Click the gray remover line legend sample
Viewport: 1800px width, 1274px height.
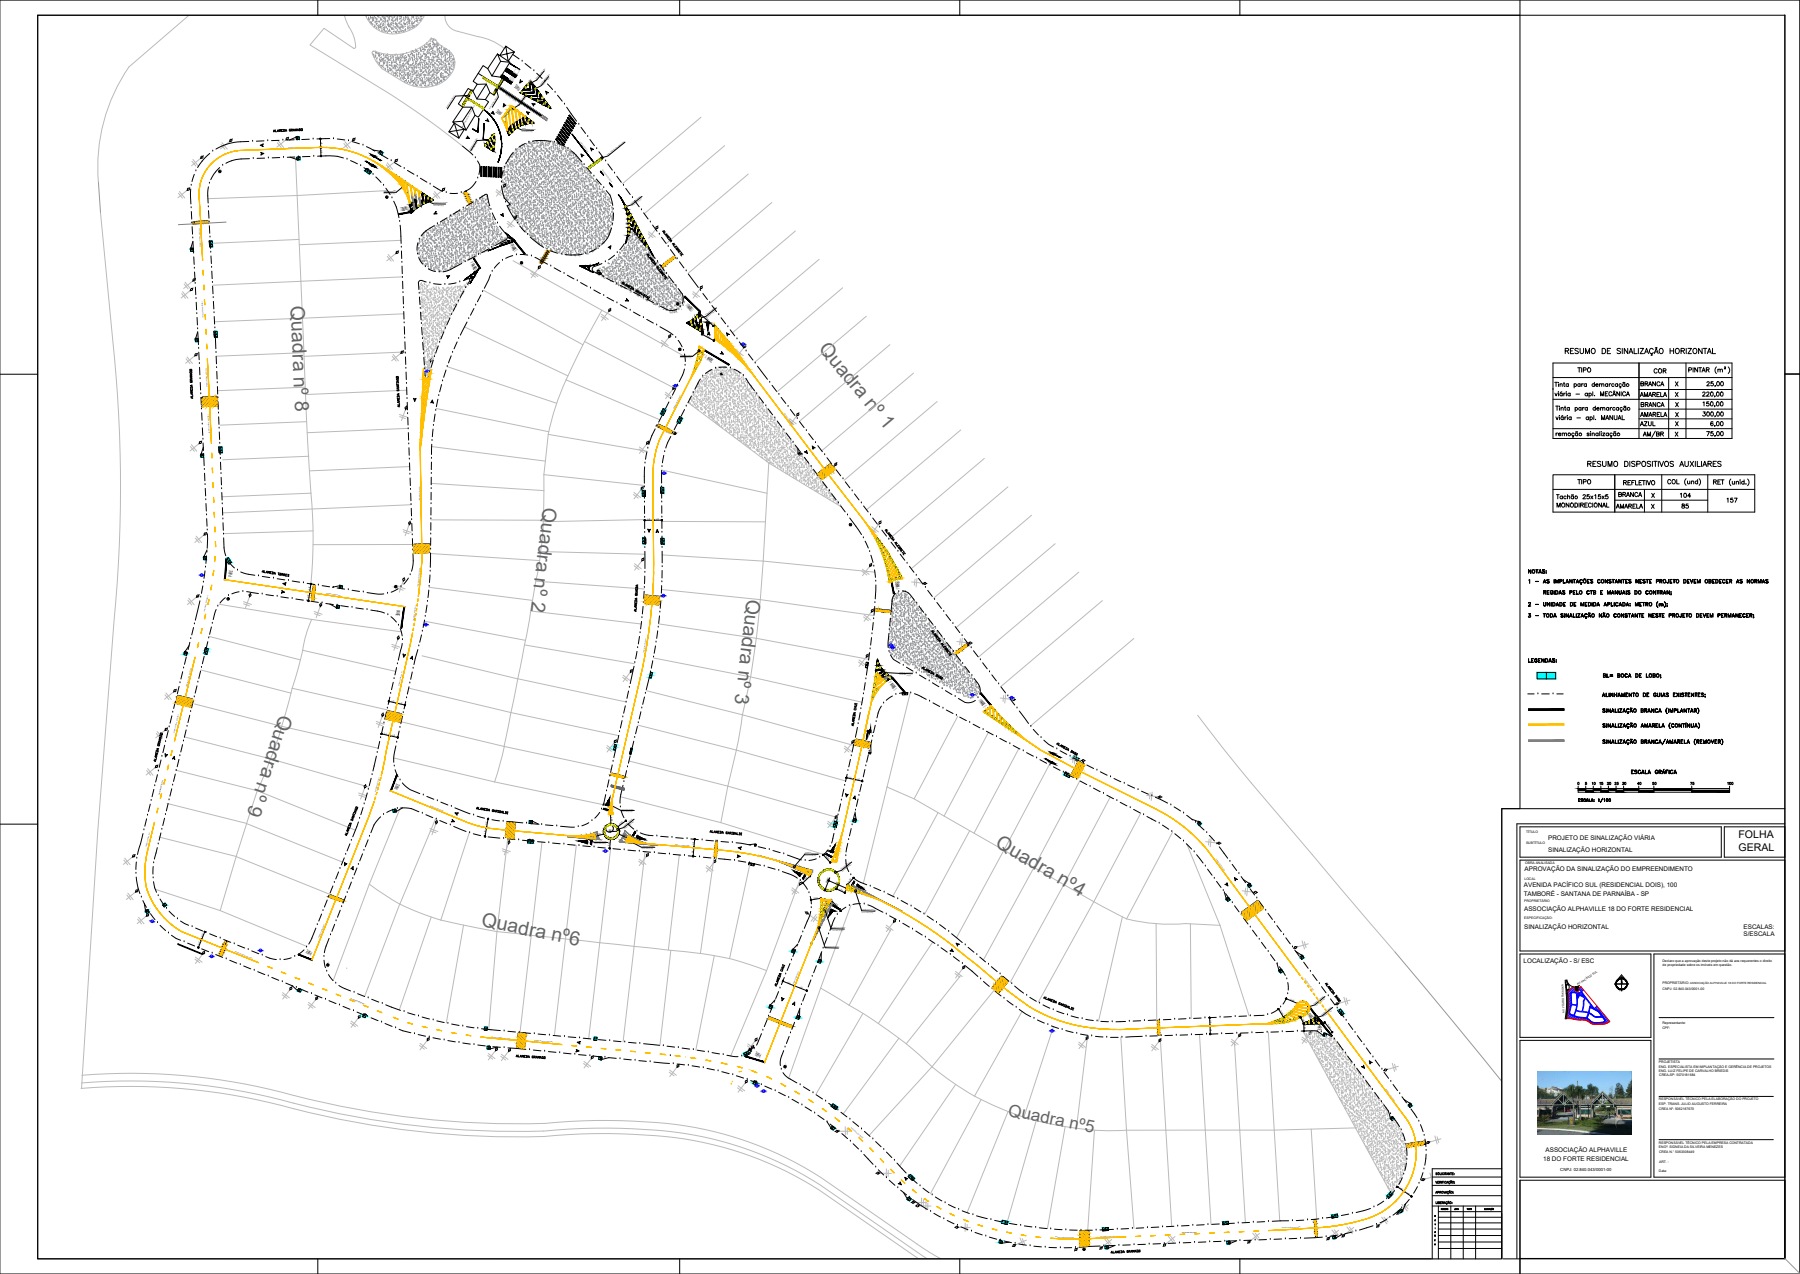(1546, 741)
